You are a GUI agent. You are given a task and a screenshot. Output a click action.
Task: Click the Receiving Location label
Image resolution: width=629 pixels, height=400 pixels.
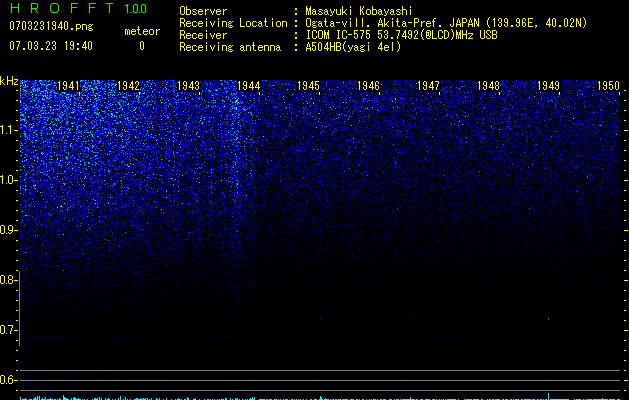coord(233,23)
